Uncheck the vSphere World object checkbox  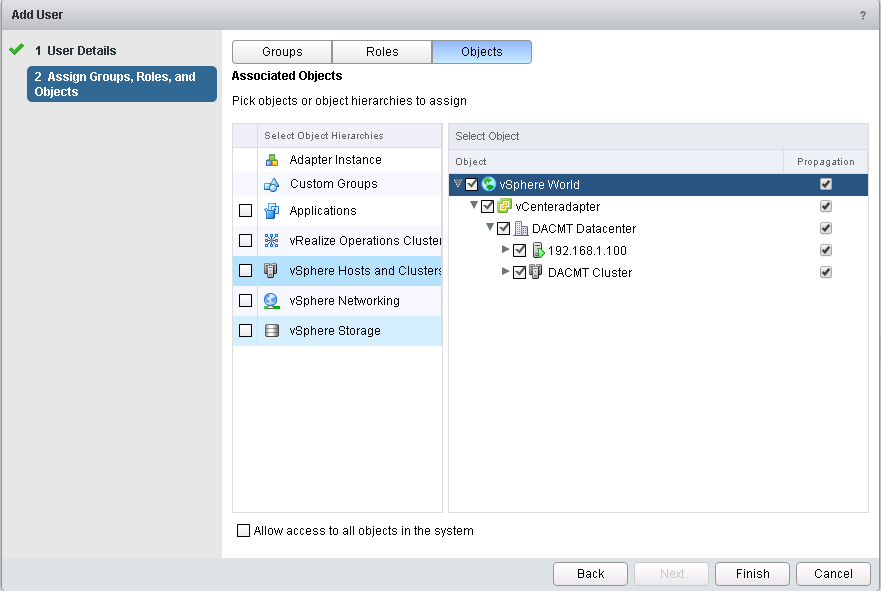click(471, 184)
